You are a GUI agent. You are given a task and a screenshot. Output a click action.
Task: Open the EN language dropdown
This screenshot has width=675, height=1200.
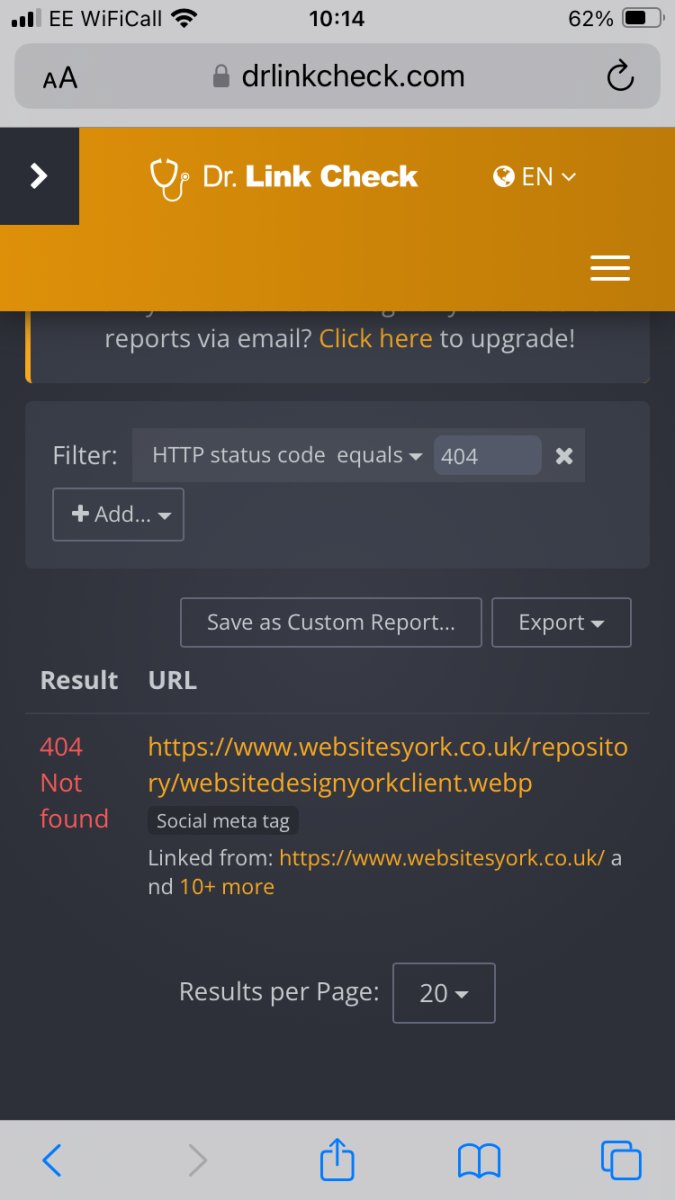[x=535, y=177]
